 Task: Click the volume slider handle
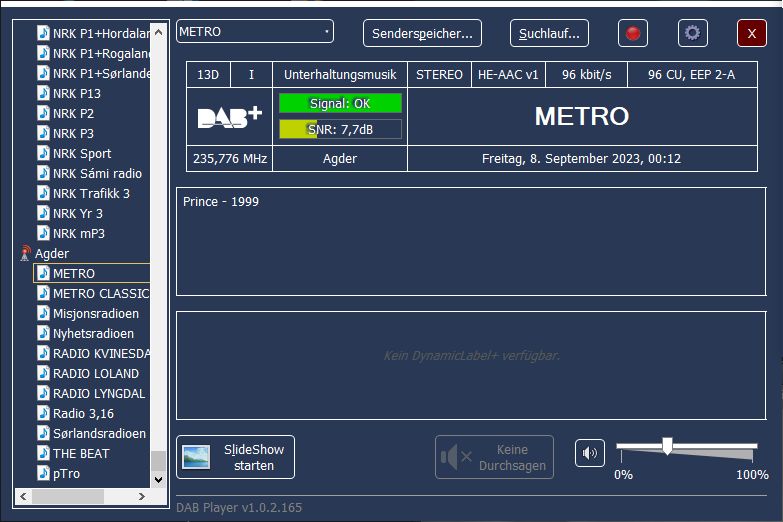(667, 446)
